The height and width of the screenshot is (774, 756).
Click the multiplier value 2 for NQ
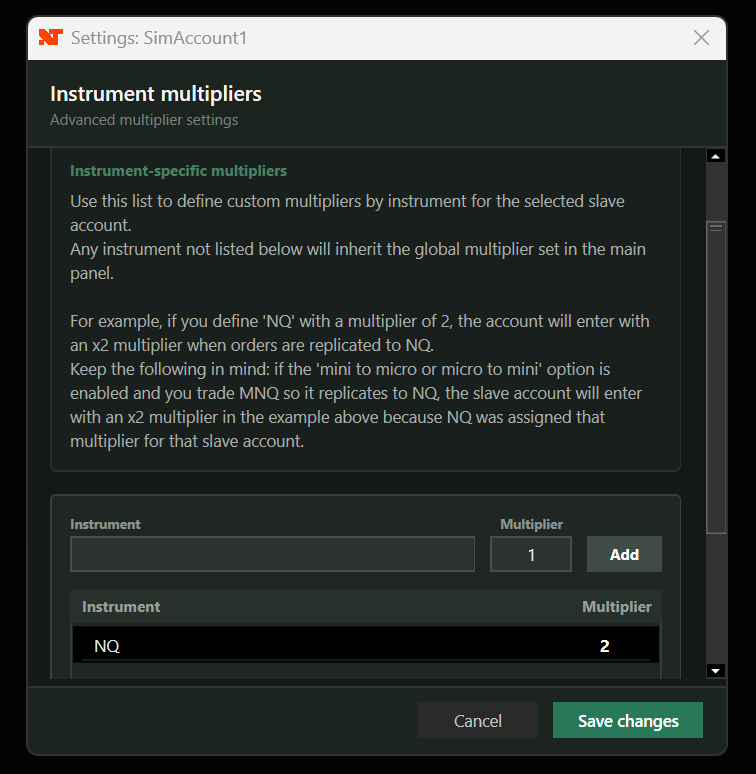click(x=605, y=646)
